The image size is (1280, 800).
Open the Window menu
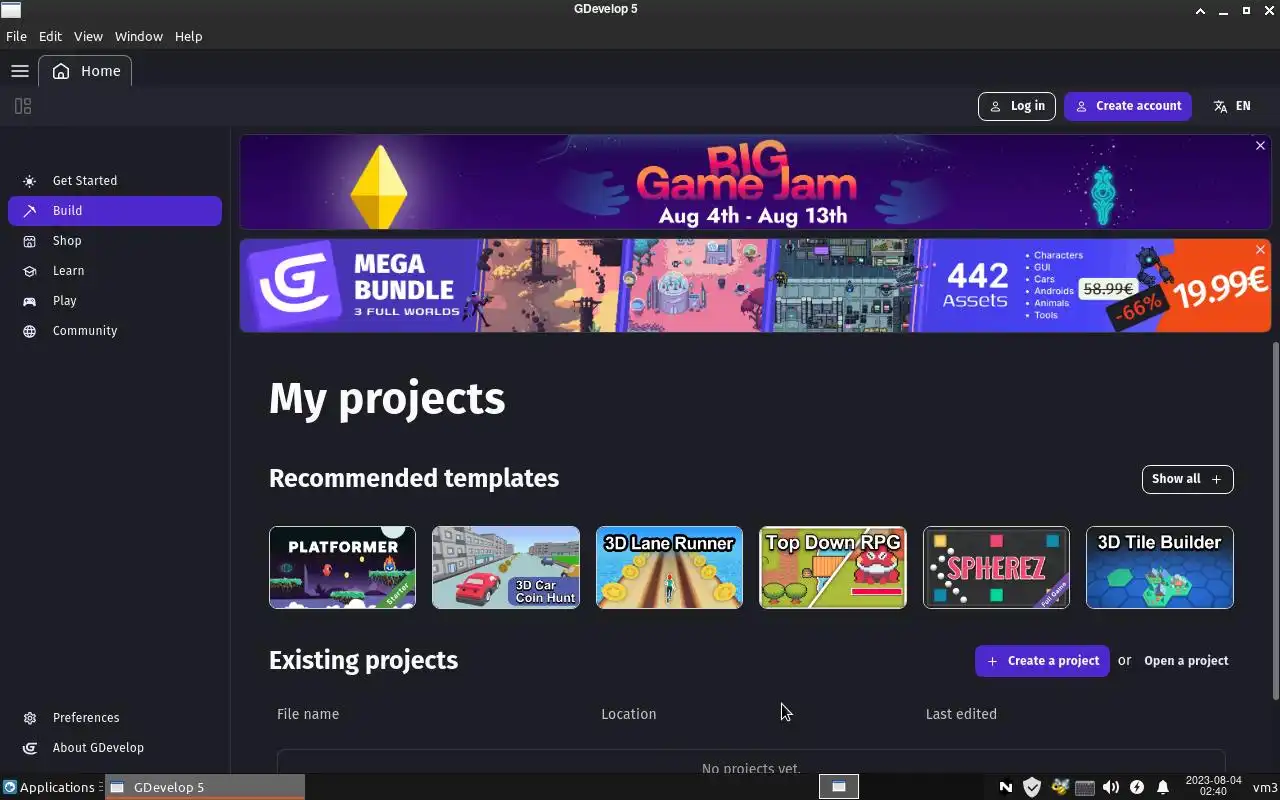(138, 36)
